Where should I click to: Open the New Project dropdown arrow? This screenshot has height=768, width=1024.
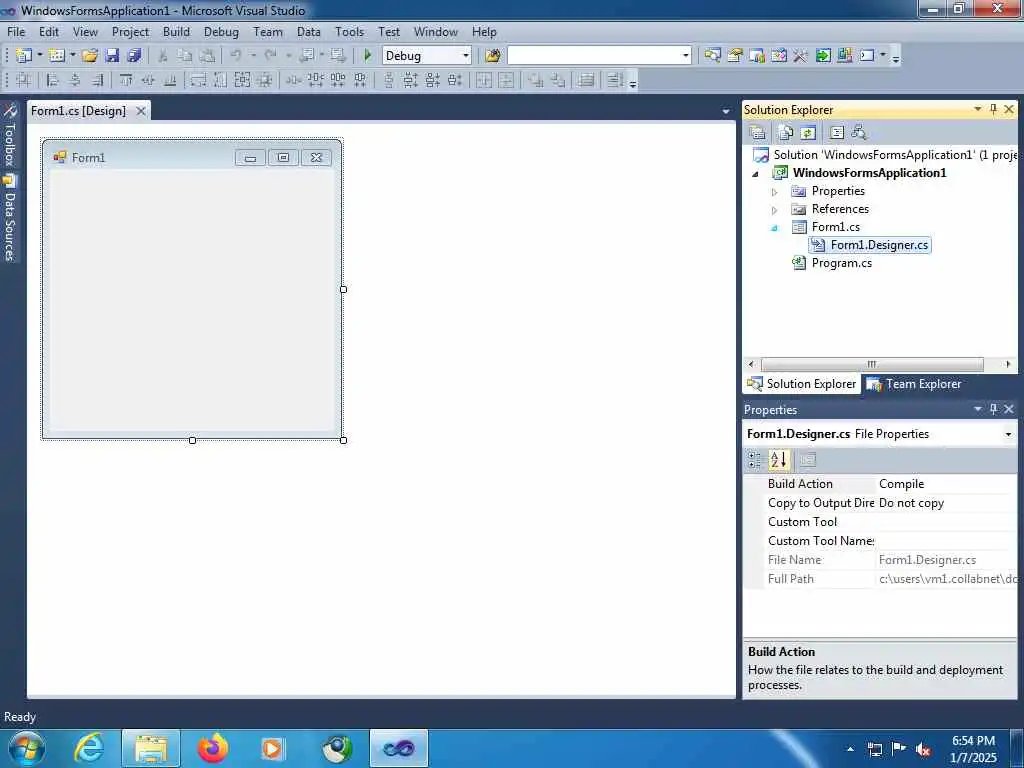(x=39, y=56)
